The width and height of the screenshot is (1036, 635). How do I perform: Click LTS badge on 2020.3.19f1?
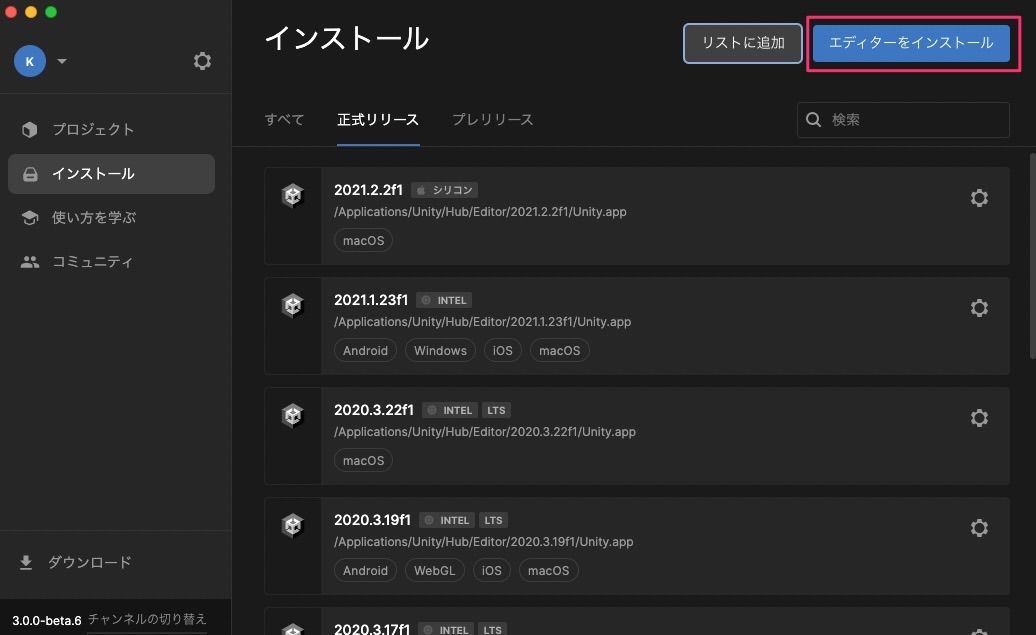click(493, 520)
